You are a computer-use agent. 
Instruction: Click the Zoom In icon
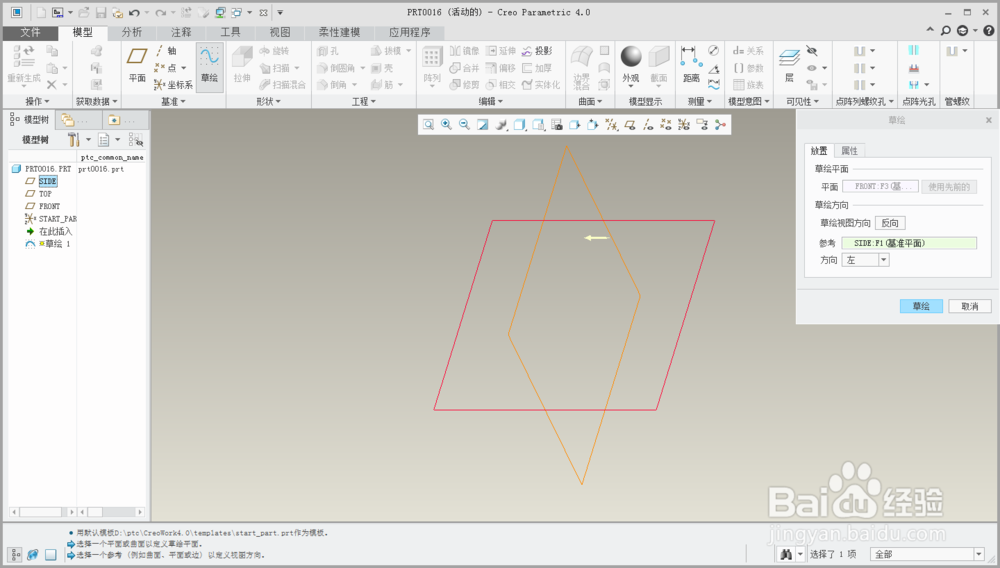[446, 125]
